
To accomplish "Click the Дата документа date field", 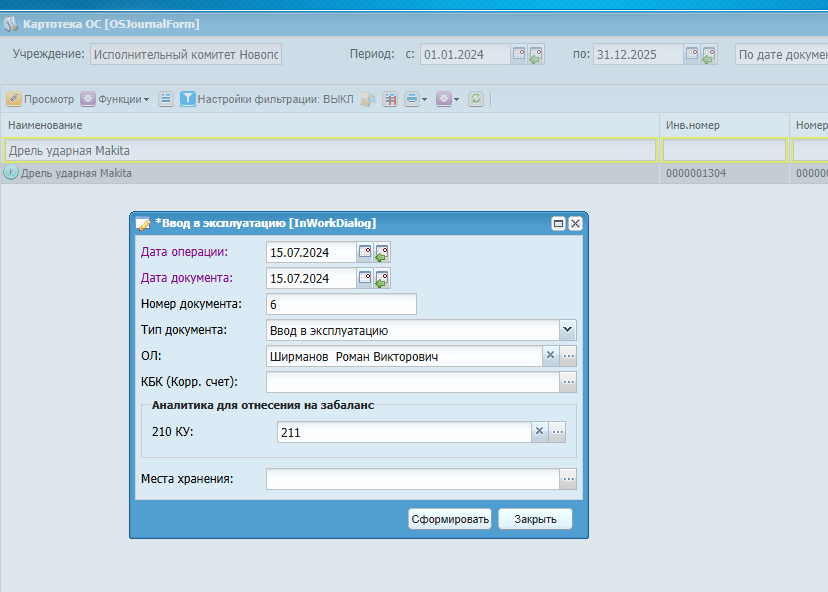I will (x=311, y=278).
